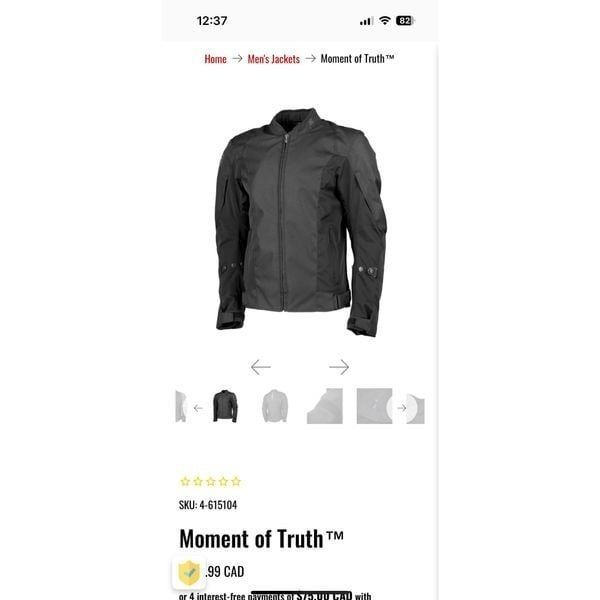Screen dimensions: 600x600
Task: Select the sleeve close-up thumbnail
Action: [x=324, y=406]
